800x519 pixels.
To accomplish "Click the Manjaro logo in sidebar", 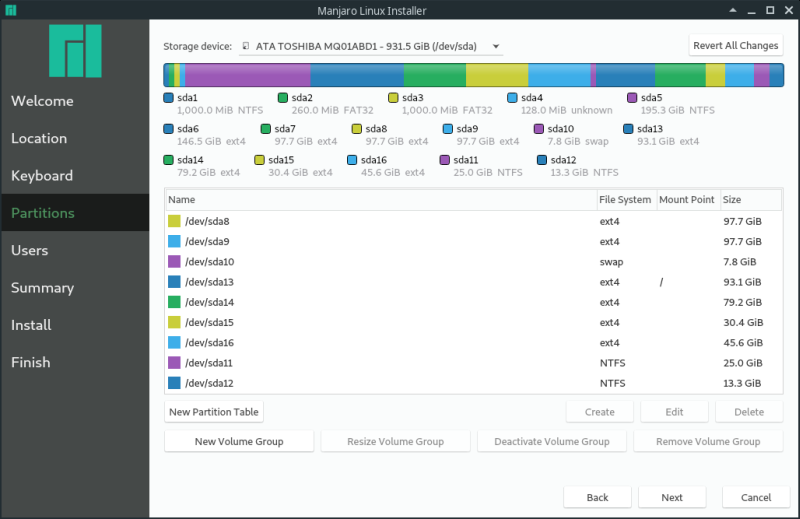I will (75, 51).
